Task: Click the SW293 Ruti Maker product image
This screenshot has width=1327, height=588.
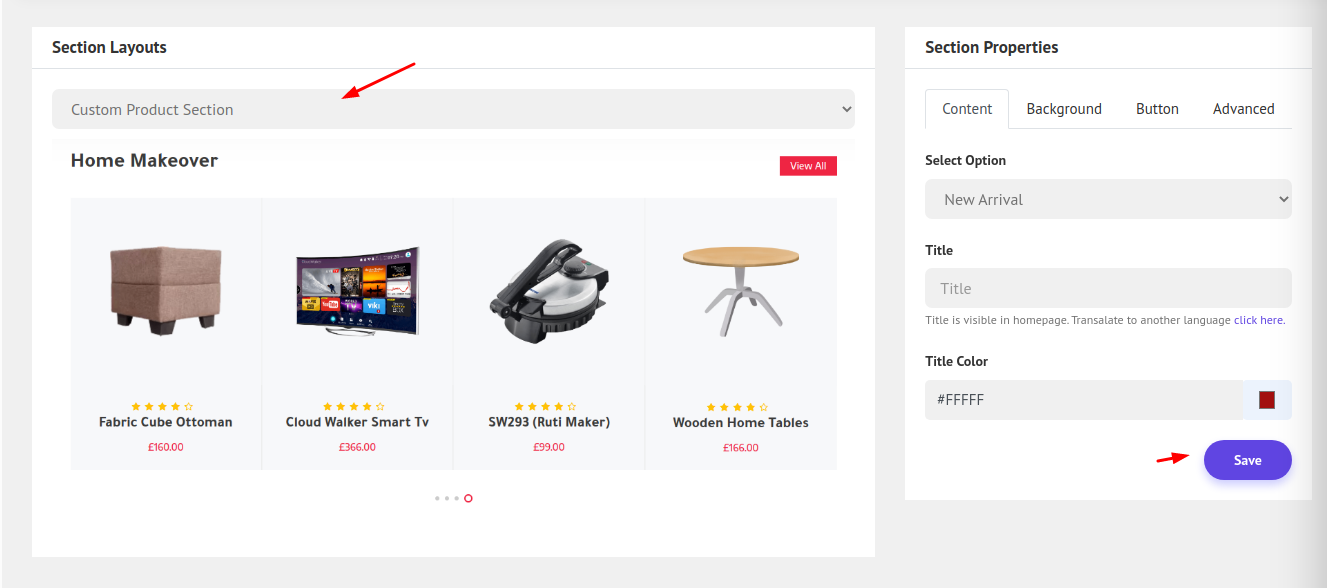Action: (x=549, y=290)
